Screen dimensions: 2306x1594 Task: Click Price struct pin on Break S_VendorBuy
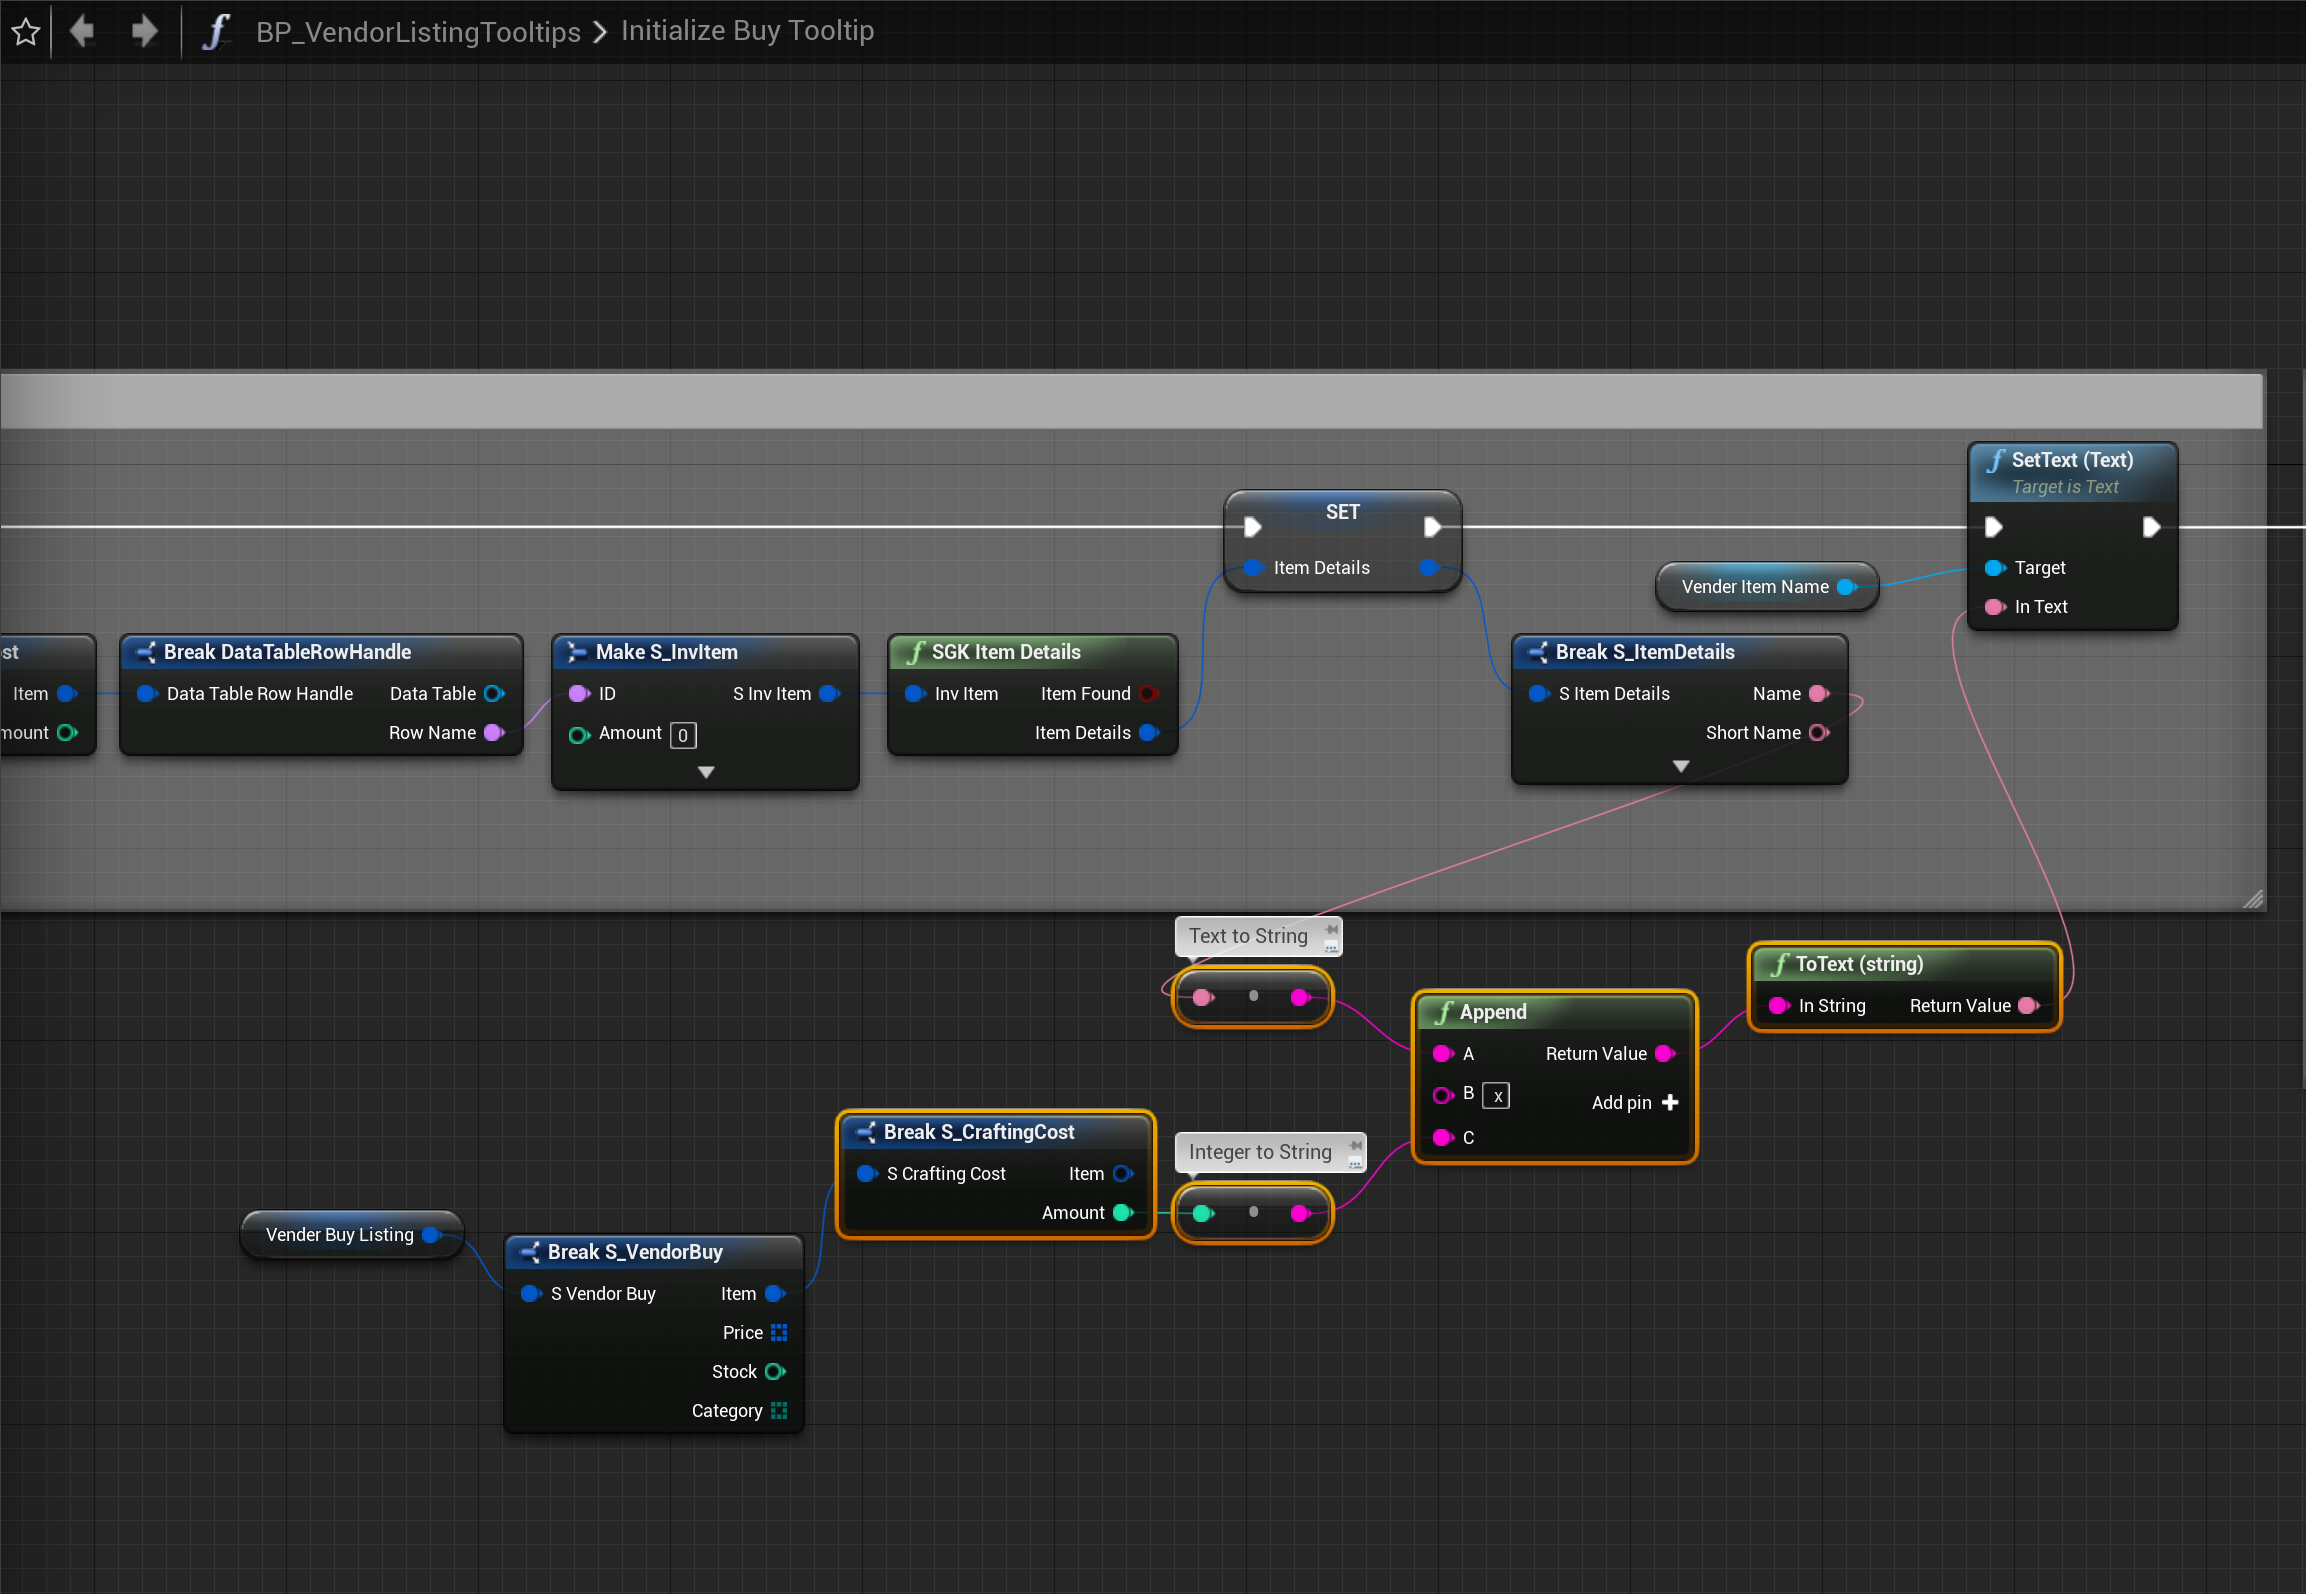coord(779,1332)
